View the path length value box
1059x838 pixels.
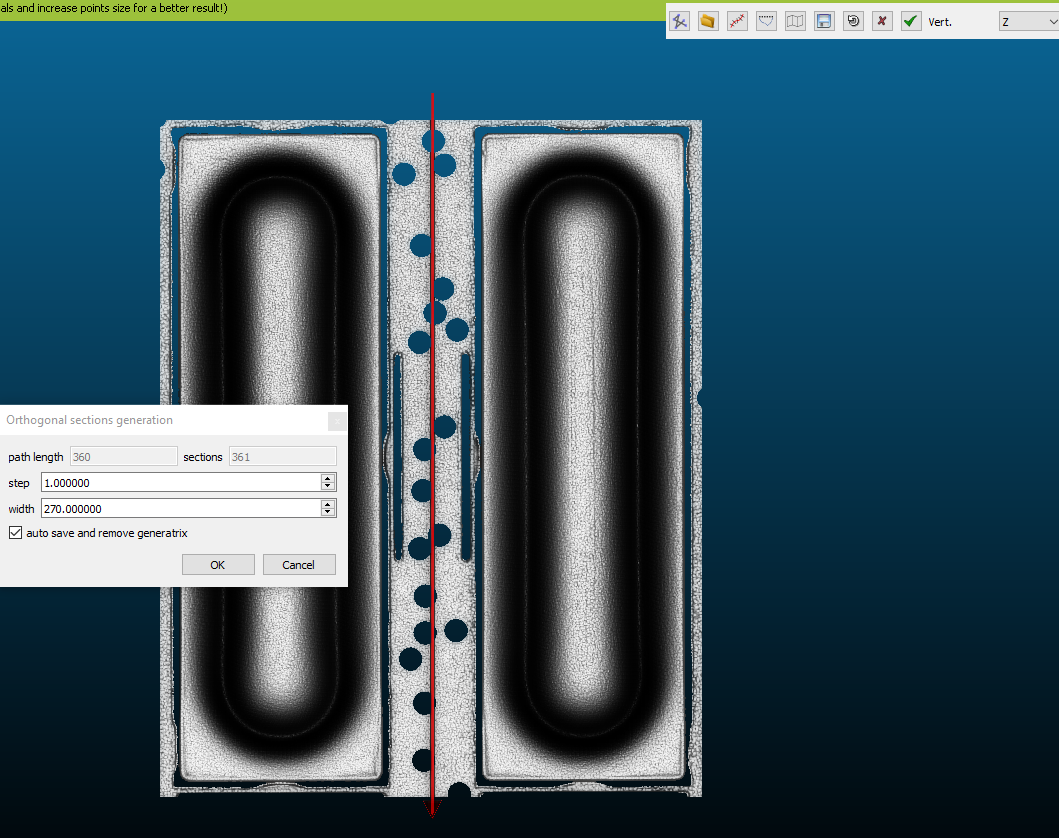click(123, 456)
